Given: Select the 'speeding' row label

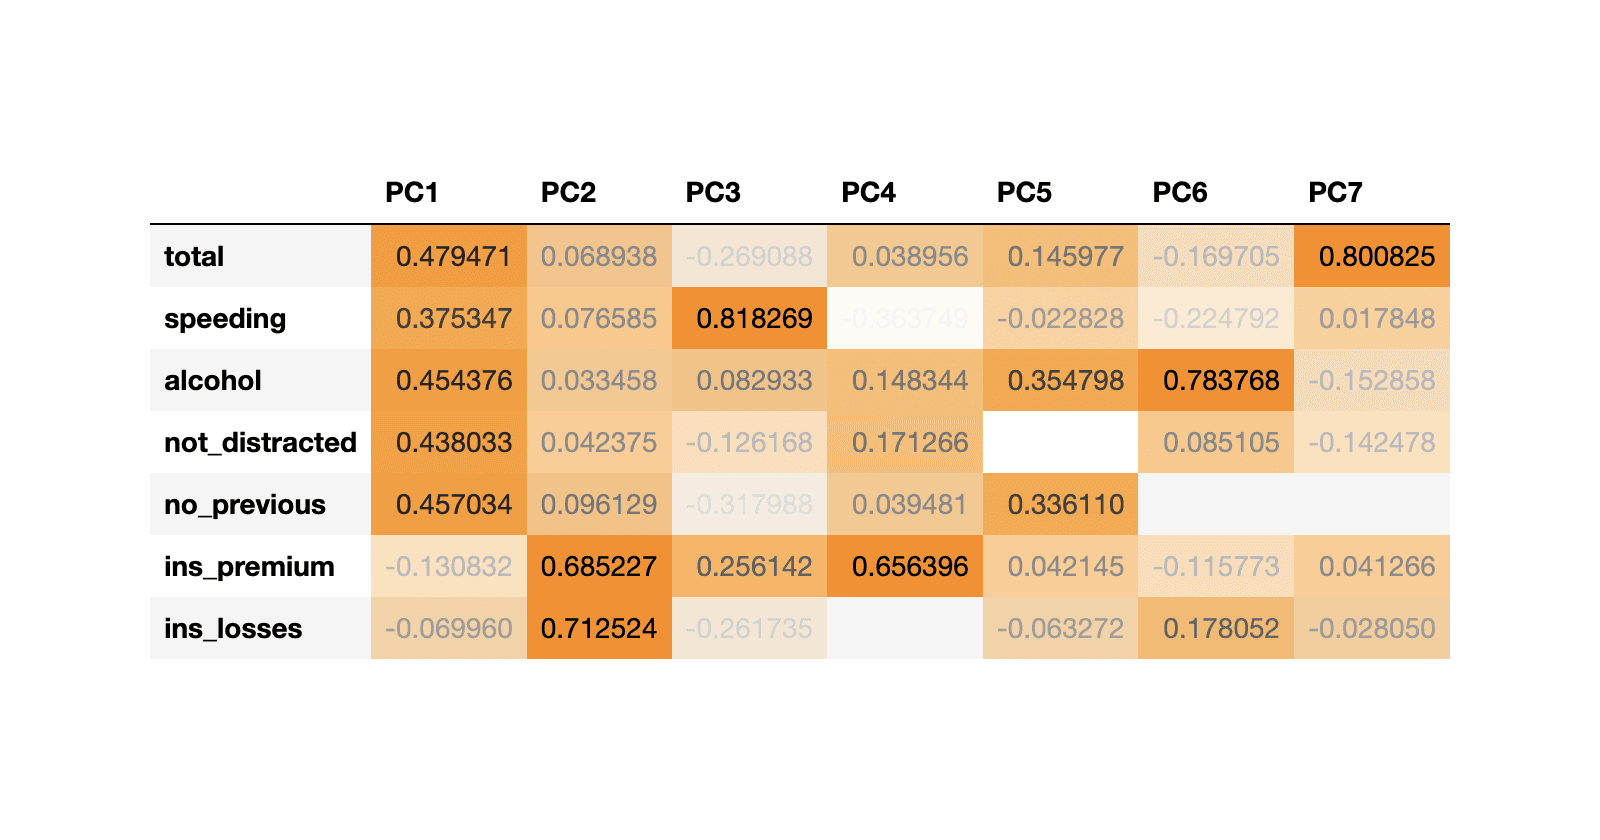Looking at the screenshot, I should pyautogui.click(x=225, y=319).
